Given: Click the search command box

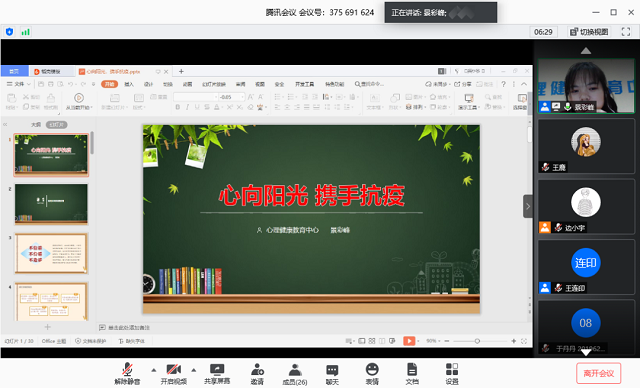Looking at the screenshot, I should click(369, 84).
